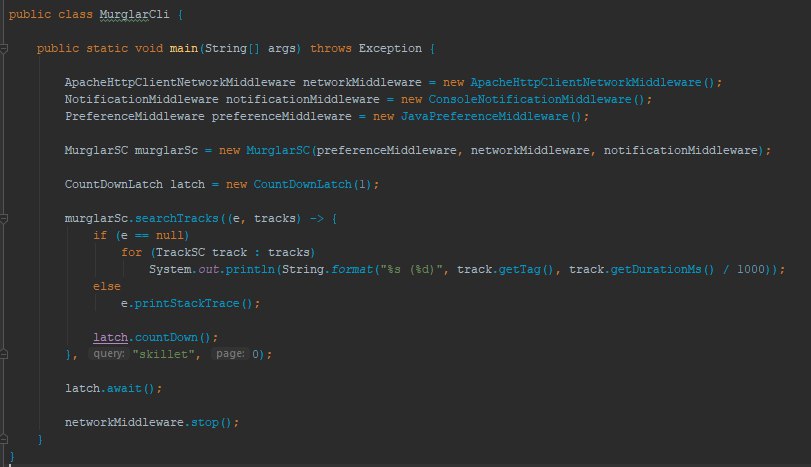Viewport: 811px width, 467px height.
Task: Click the italic 'format' method call
Action: pyautogui.click(x=352, y=269)
